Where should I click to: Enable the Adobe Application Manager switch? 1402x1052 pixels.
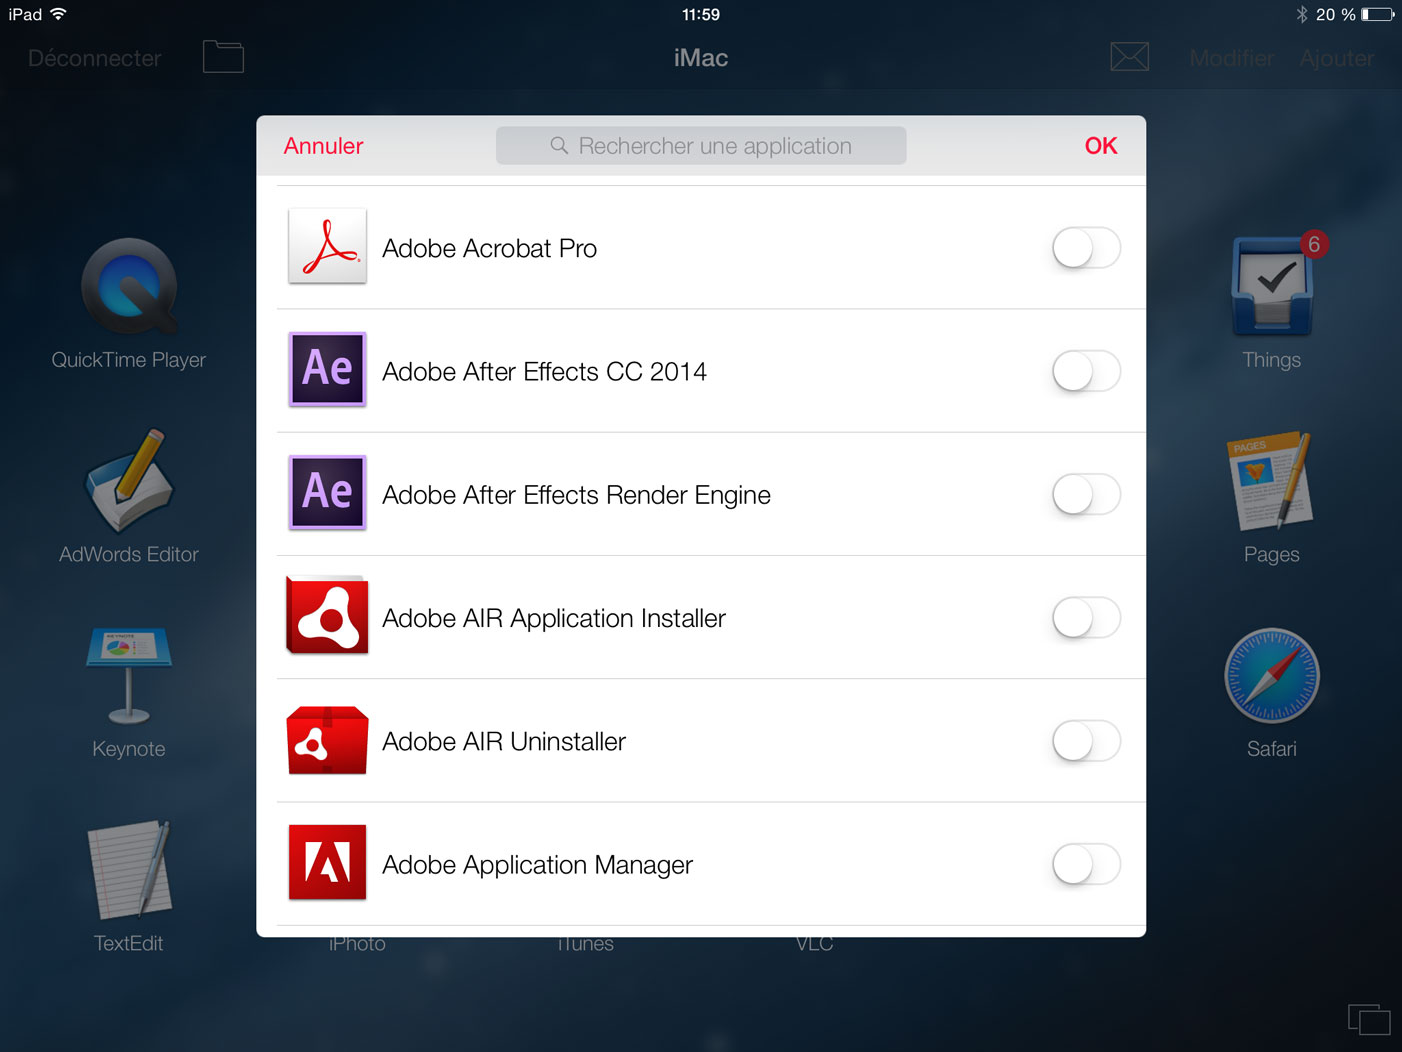click(1086, 864)
